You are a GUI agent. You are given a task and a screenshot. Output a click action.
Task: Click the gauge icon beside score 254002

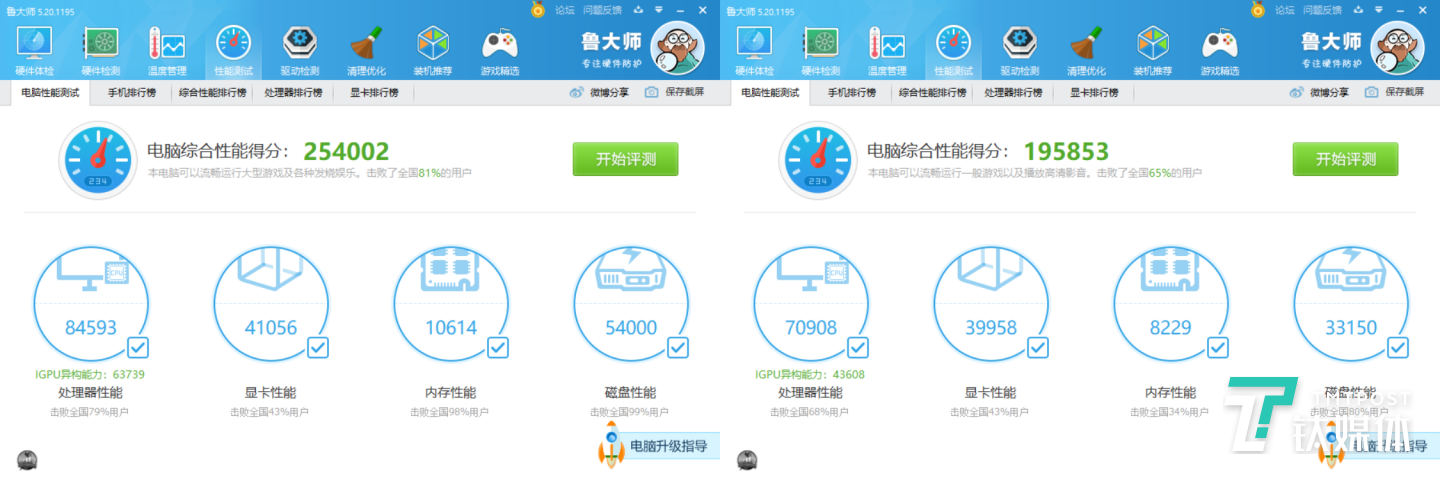coord(97,158)
